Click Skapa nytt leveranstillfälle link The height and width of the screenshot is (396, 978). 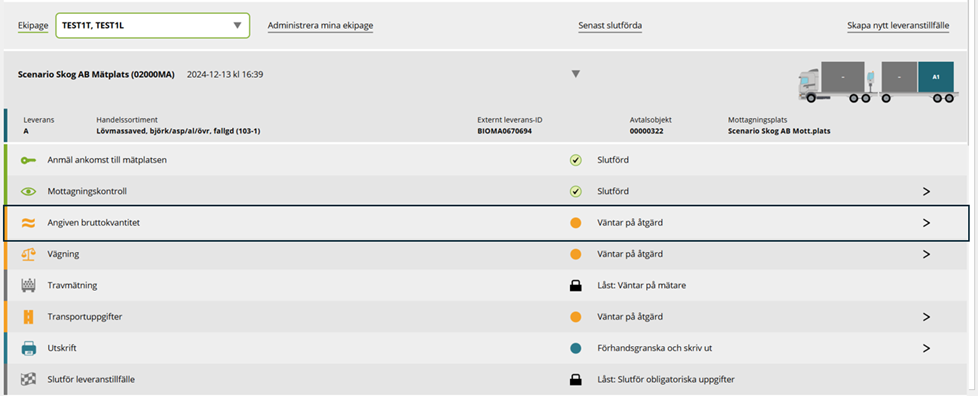click(x=898, y=26)
